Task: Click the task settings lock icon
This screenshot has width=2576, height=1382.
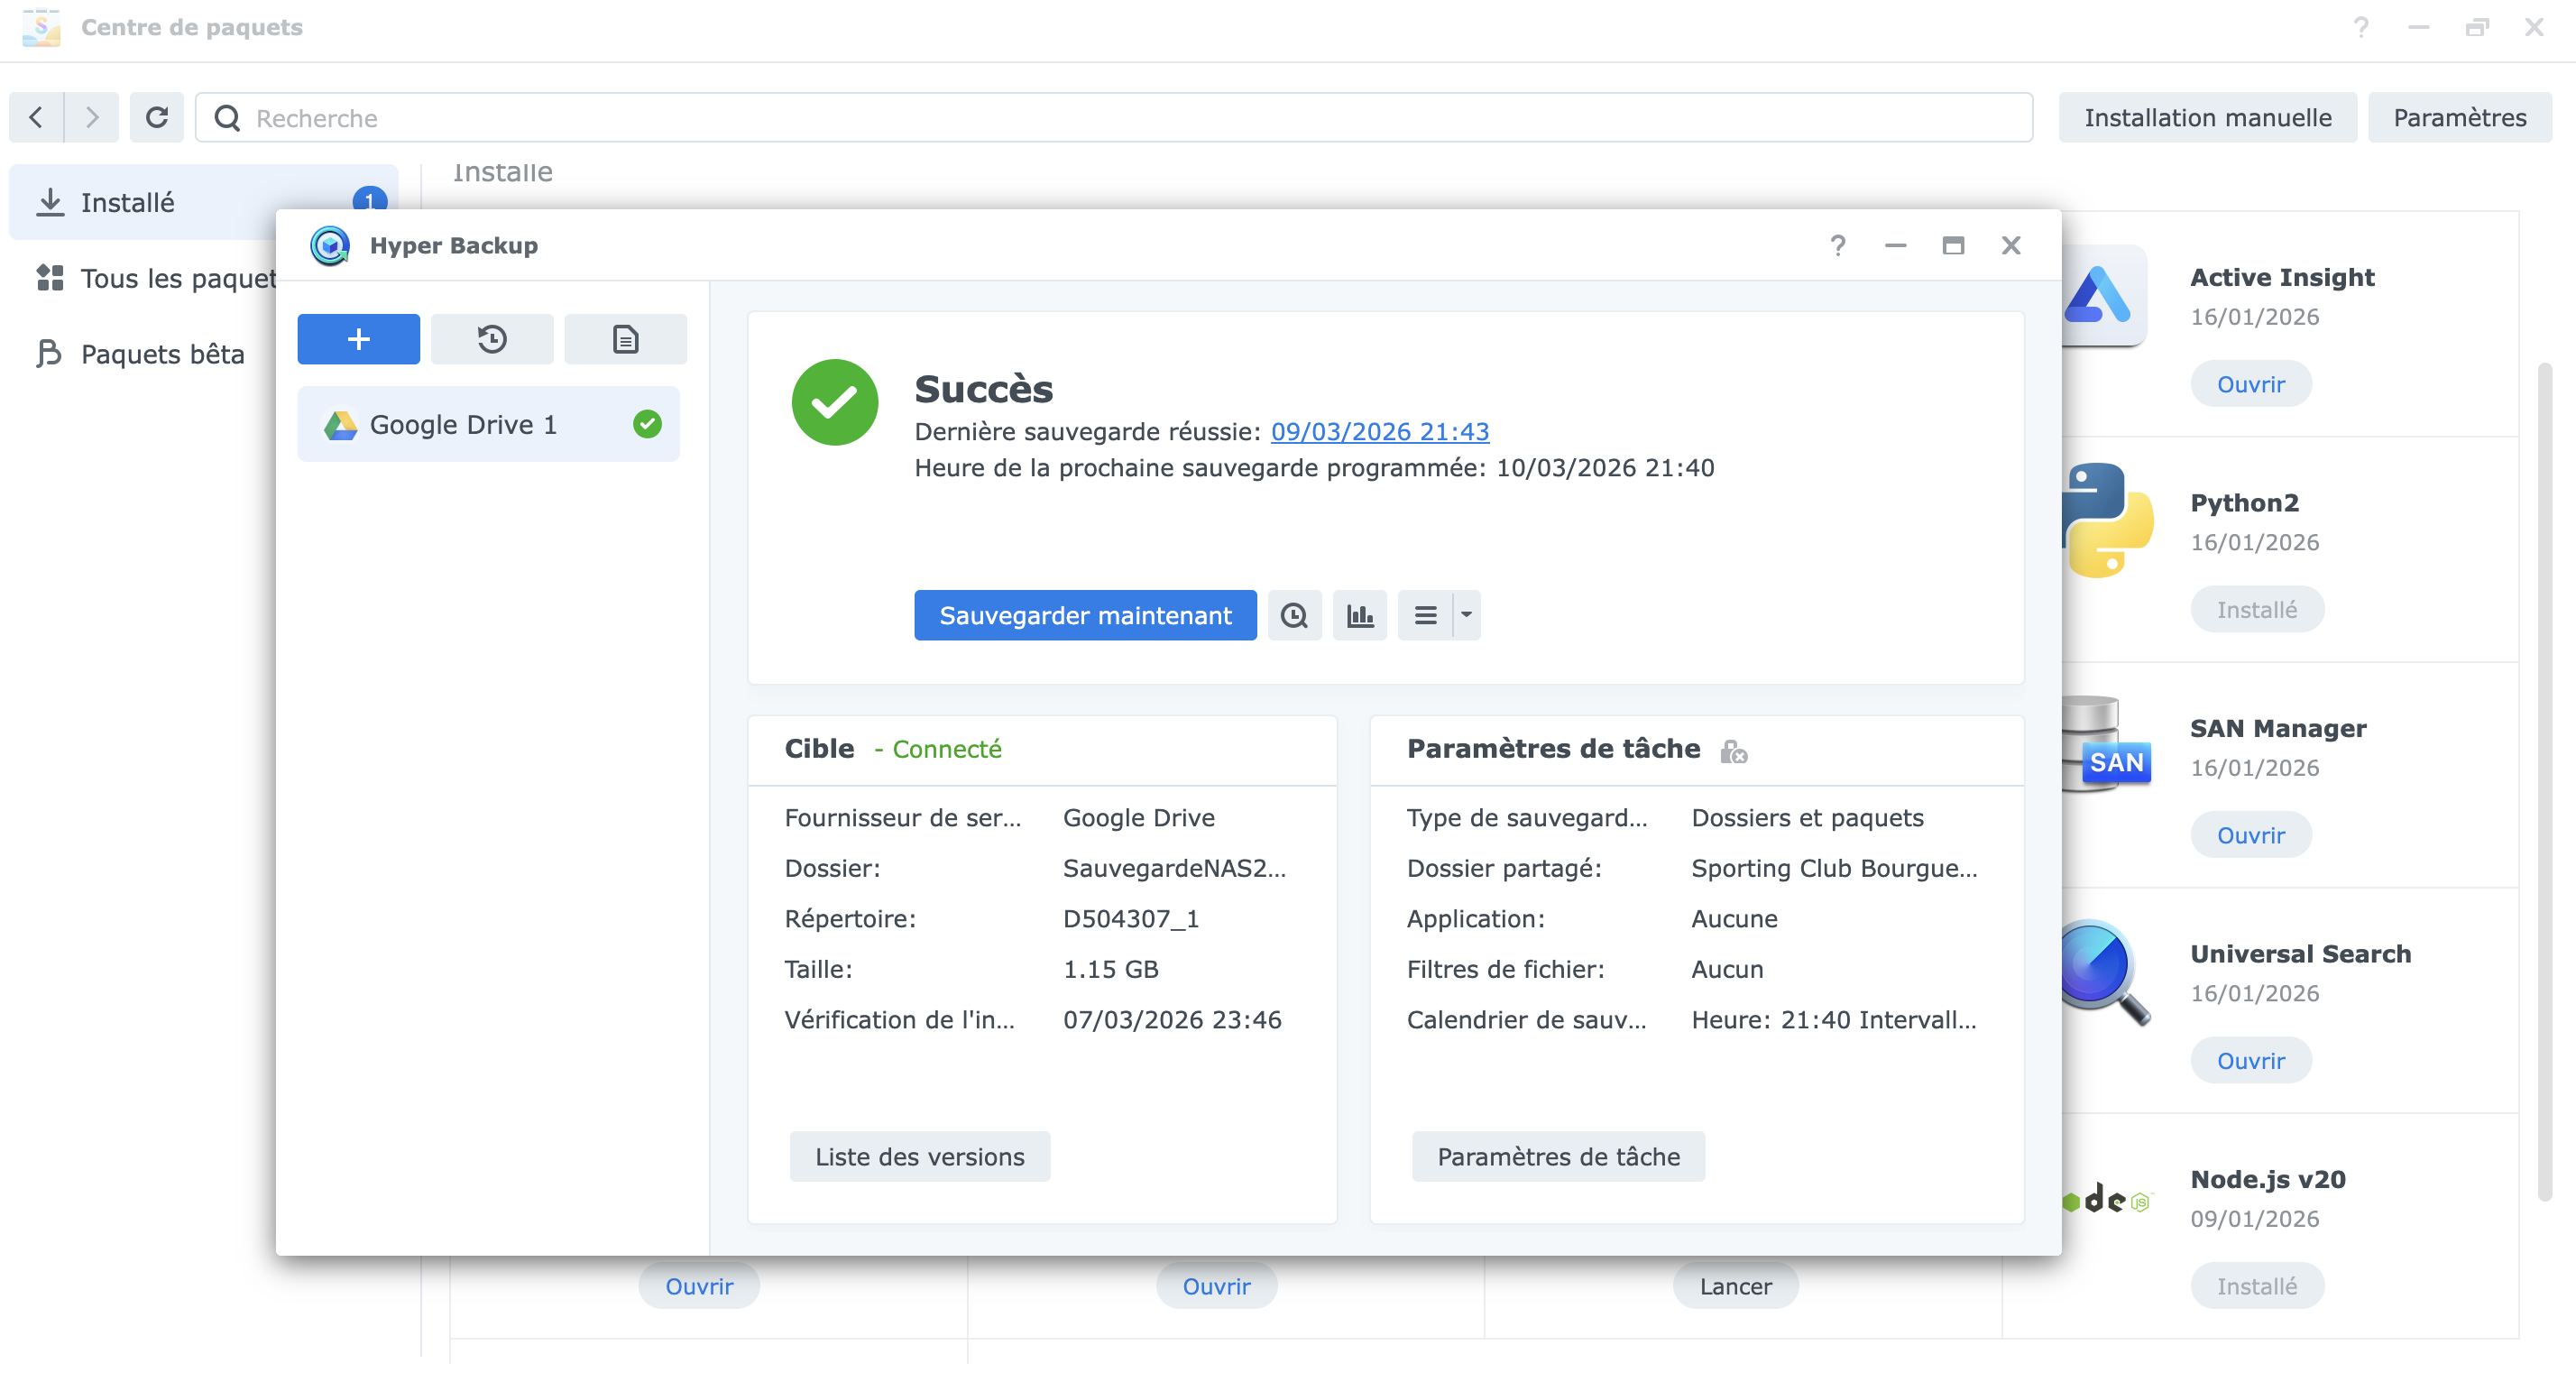Action: (1733, 751)
